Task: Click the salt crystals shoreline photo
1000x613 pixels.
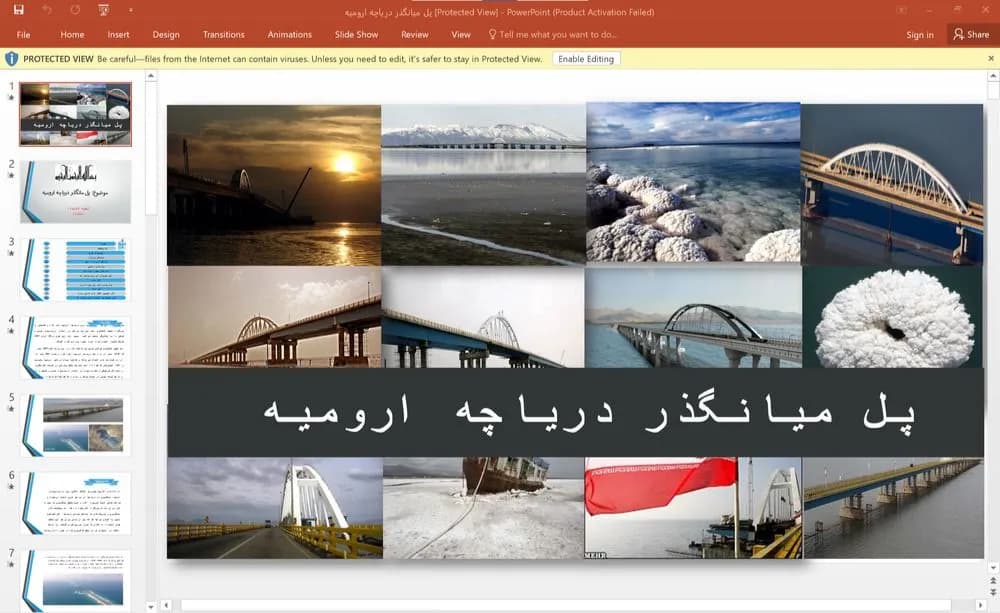Action: click(x=693, y=182)
